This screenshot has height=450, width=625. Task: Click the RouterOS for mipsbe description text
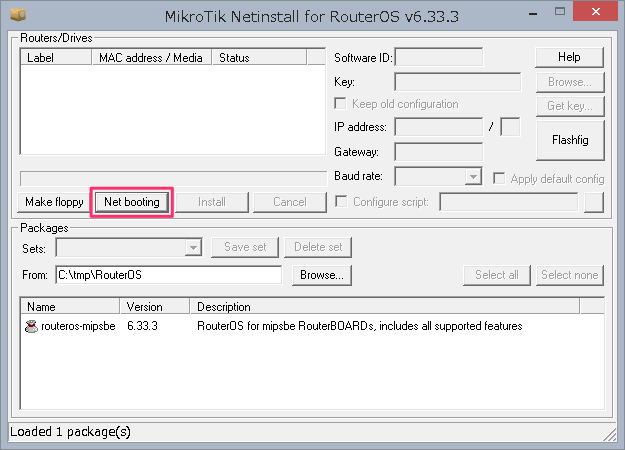[x=360, y=326]
